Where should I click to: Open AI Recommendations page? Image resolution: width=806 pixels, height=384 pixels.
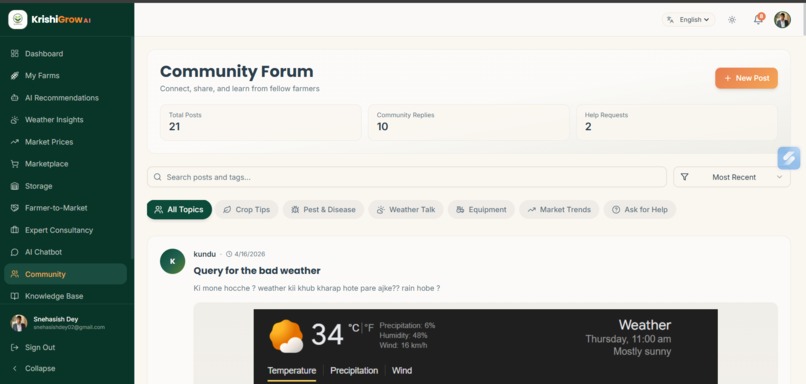pos(66,98)
